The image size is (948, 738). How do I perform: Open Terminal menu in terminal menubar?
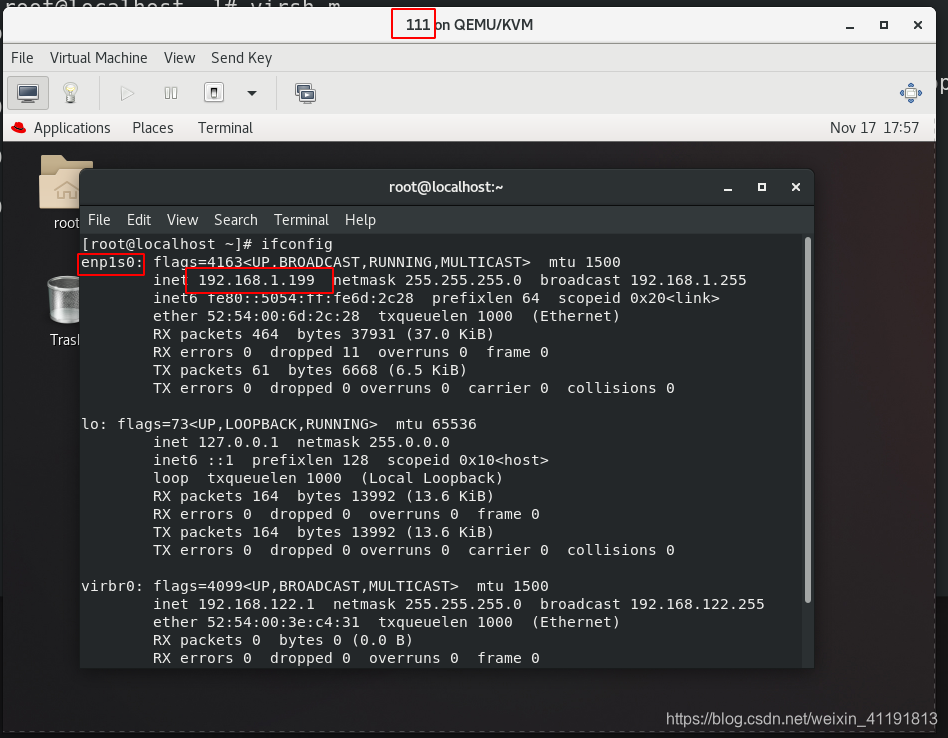click(x=301, y=220)
